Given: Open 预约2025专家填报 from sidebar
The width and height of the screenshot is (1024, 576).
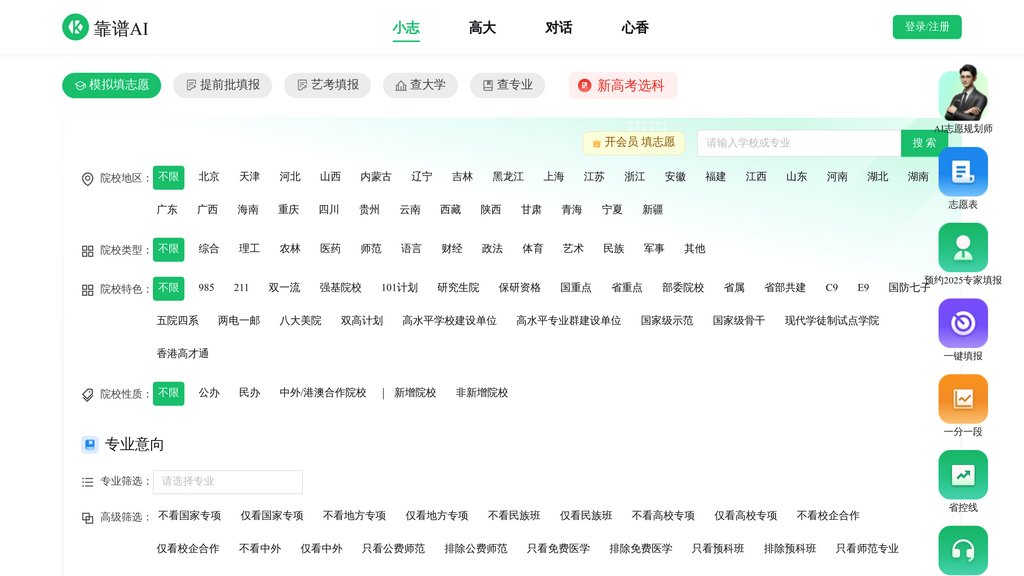Looking at the screenshot, I should pos(962,247).
